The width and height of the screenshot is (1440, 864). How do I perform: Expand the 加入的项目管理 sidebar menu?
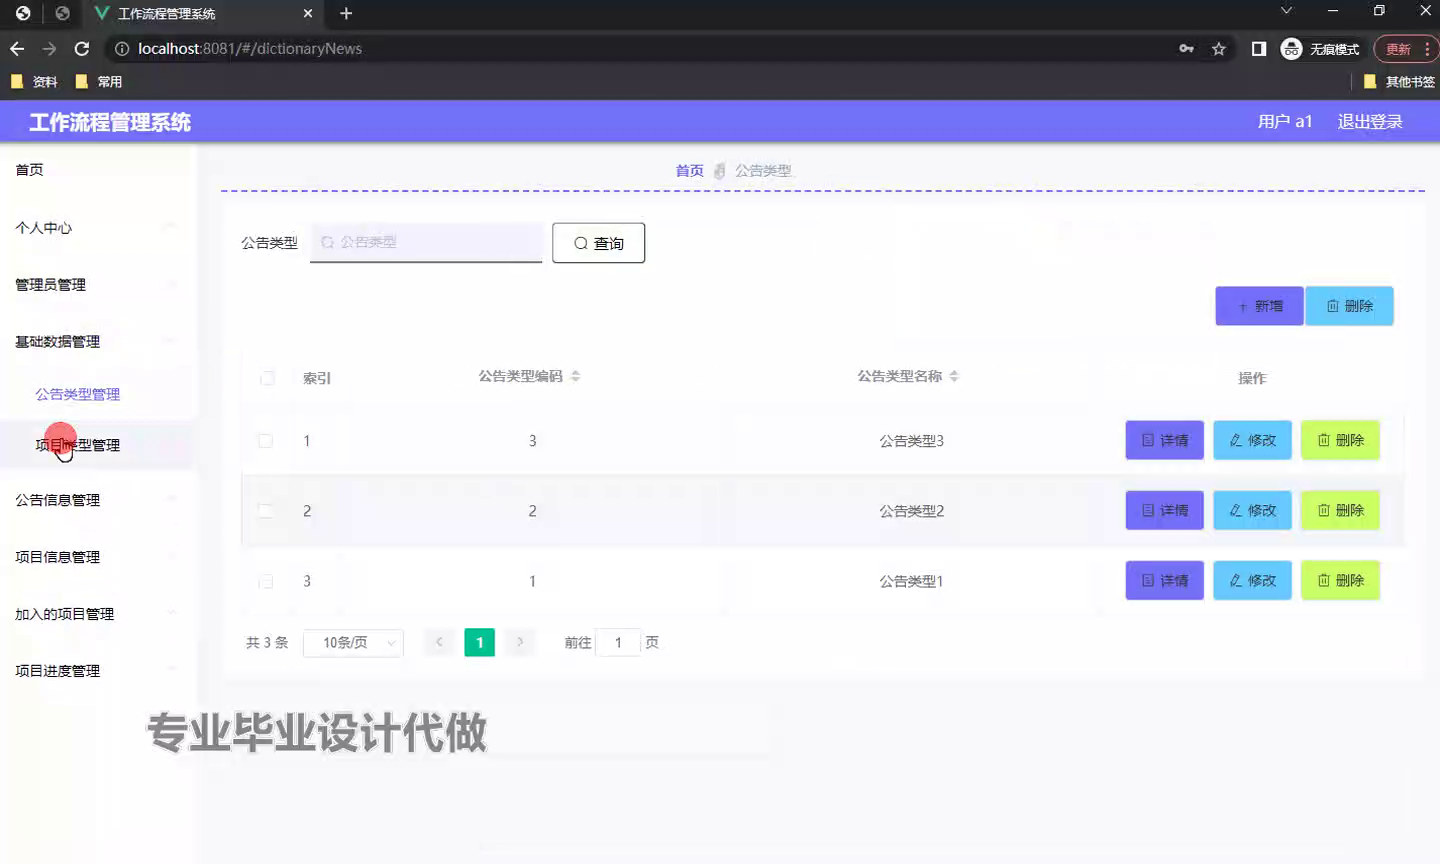tap(97, 613)
